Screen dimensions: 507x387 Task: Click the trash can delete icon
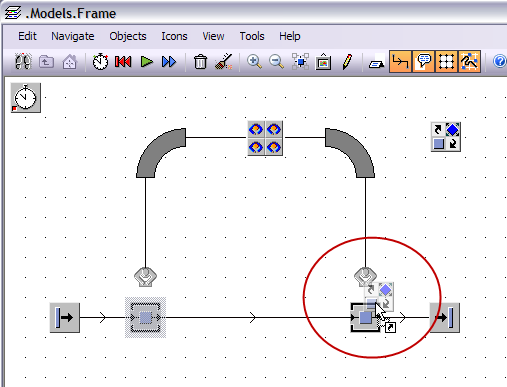[x=200, y=62]
